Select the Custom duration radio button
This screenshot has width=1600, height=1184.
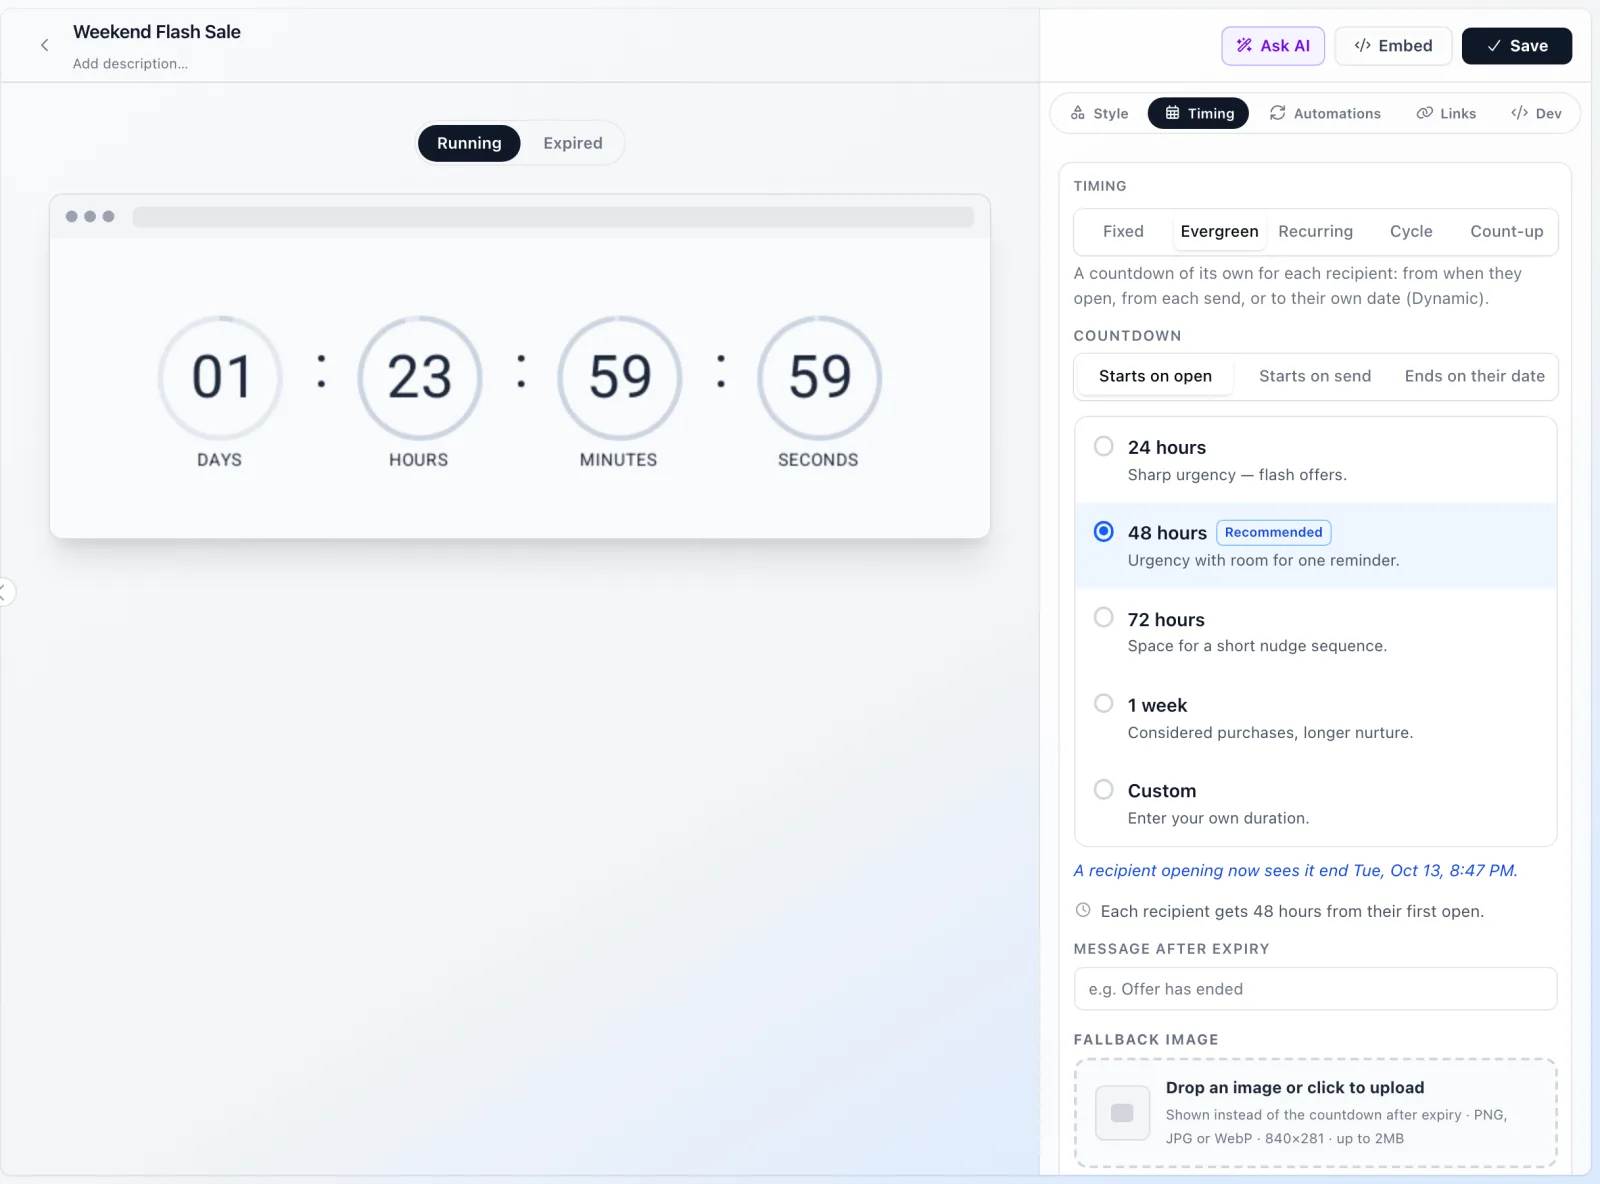(1104, 789)
